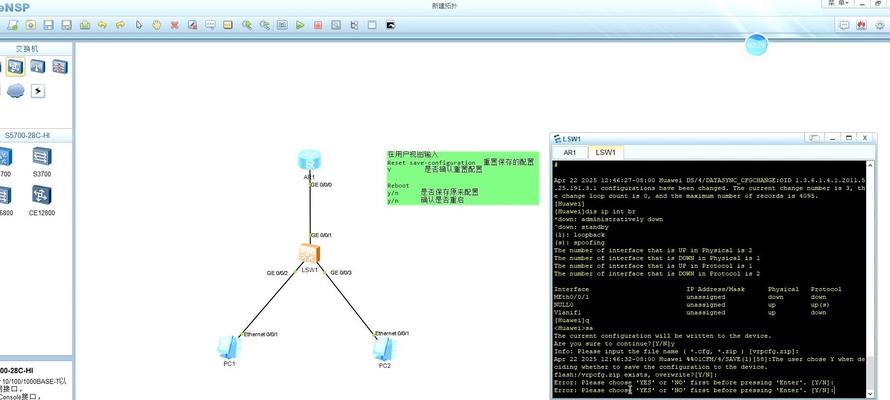Select the S3700 switch device
The height and width of the screenshot is (400, 890).
pyautogui.click(x=42, y=156)
